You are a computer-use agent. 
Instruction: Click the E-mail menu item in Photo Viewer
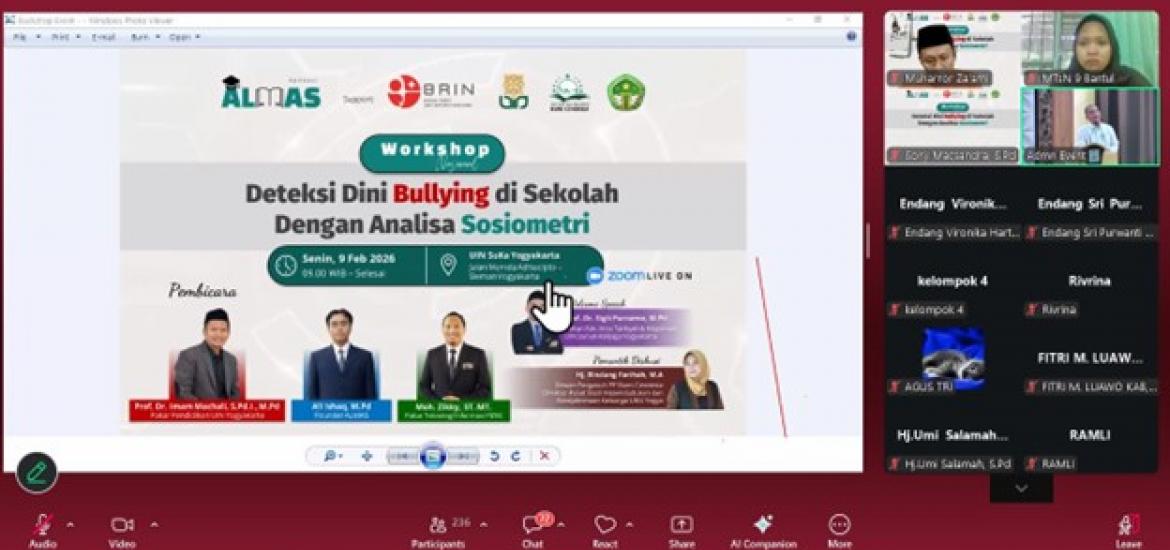click(104, 36)
